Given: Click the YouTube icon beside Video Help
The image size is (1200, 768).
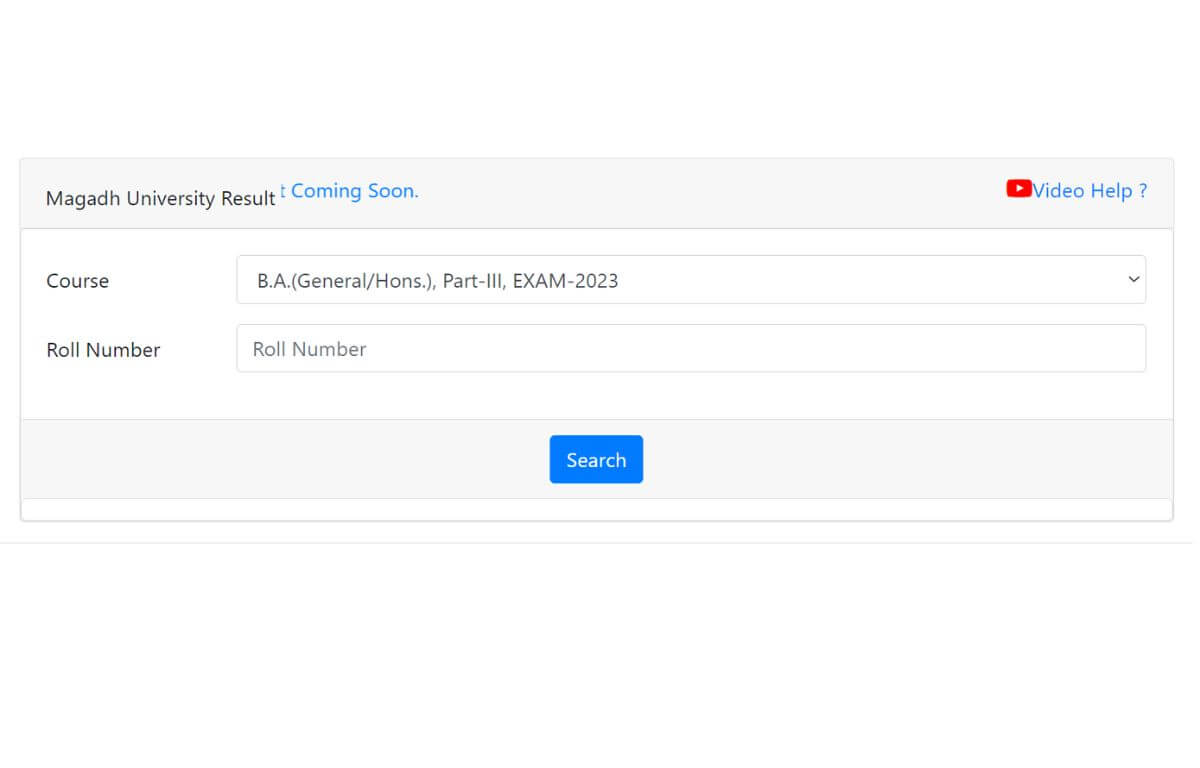Looking at the screenshot, I should 1019,188.
